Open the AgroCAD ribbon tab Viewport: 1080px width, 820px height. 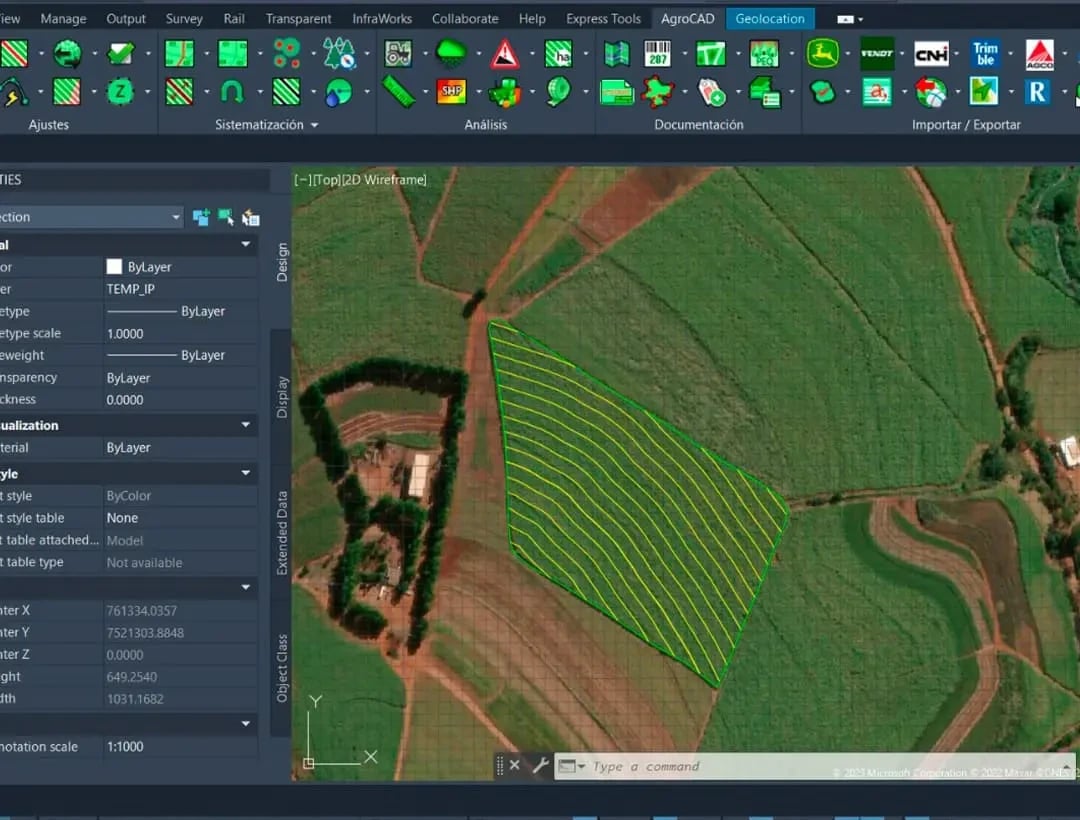[687, 19]
